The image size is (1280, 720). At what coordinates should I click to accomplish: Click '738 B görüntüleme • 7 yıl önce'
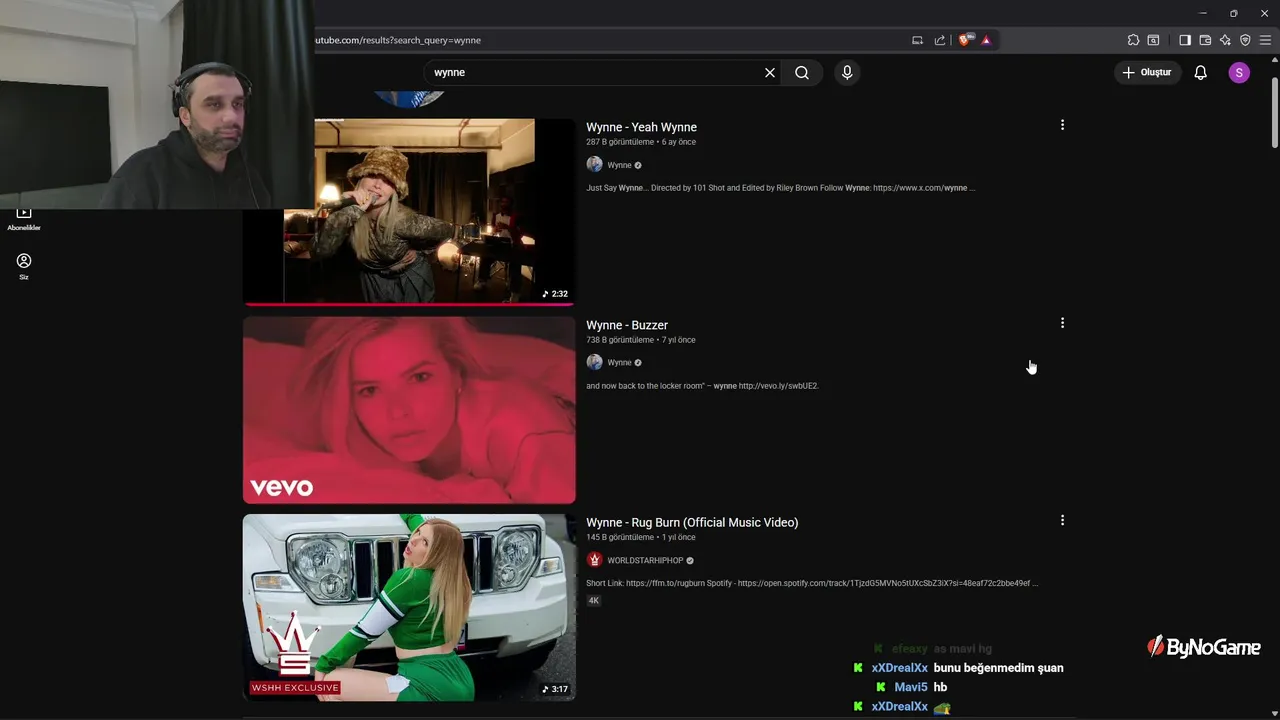641,340
